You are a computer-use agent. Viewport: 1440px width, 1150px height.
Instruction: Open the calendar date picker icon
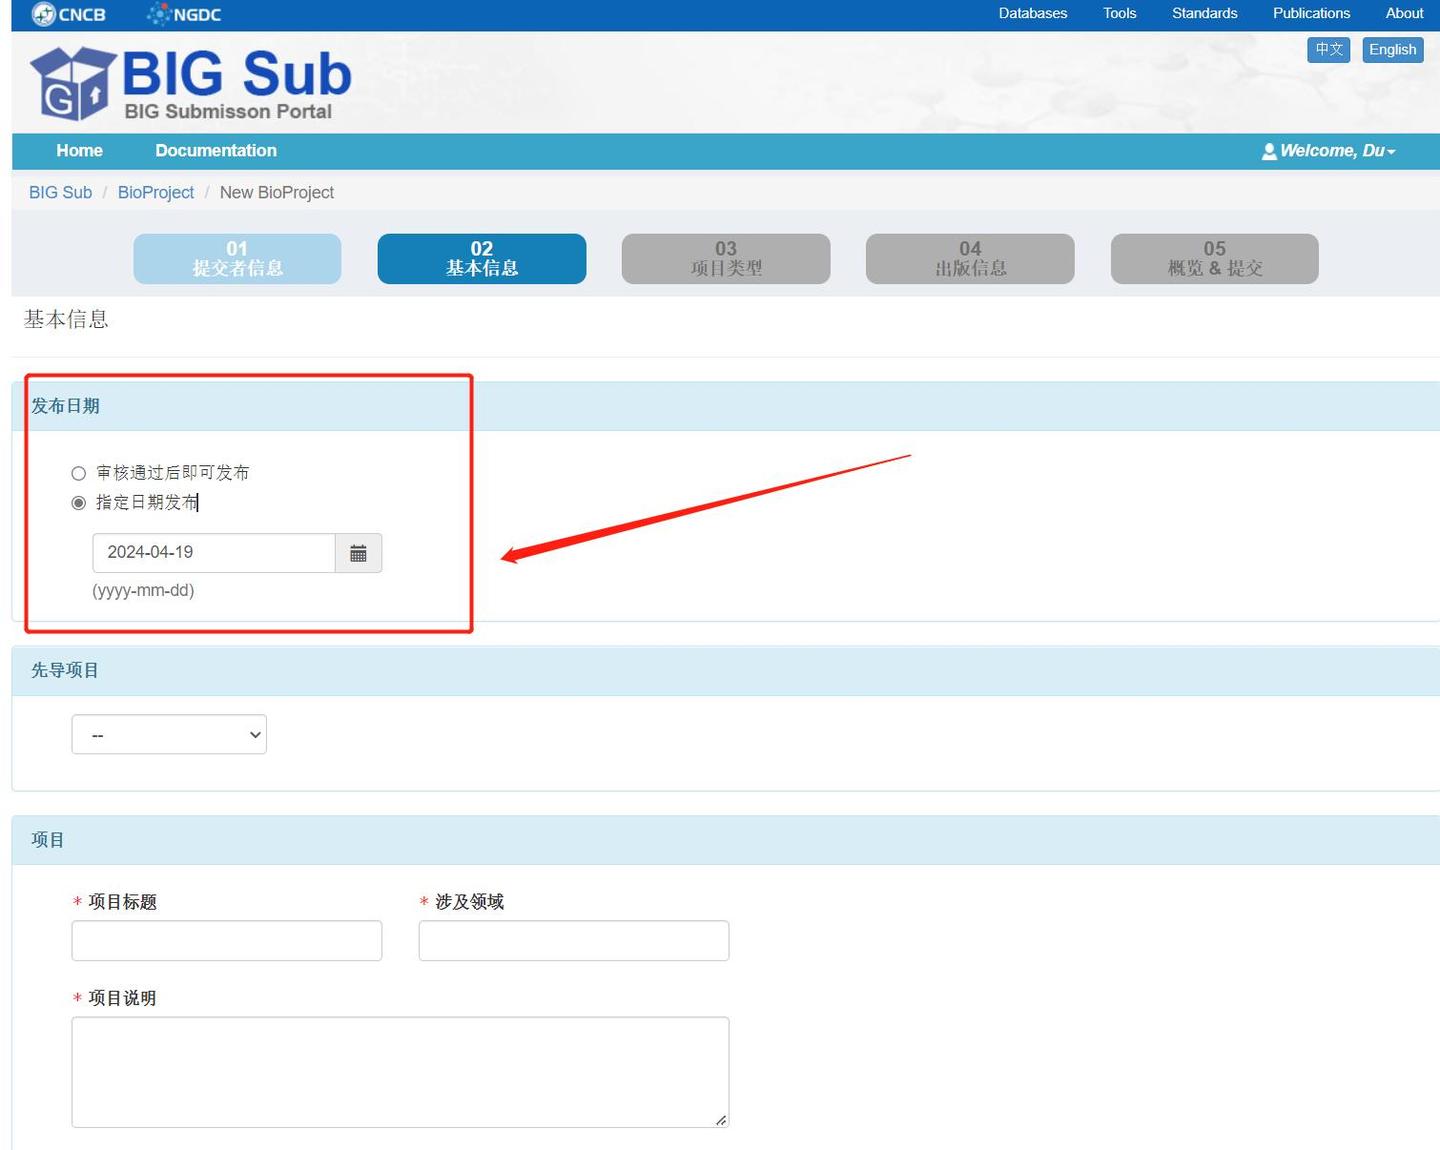coord(358,553)
